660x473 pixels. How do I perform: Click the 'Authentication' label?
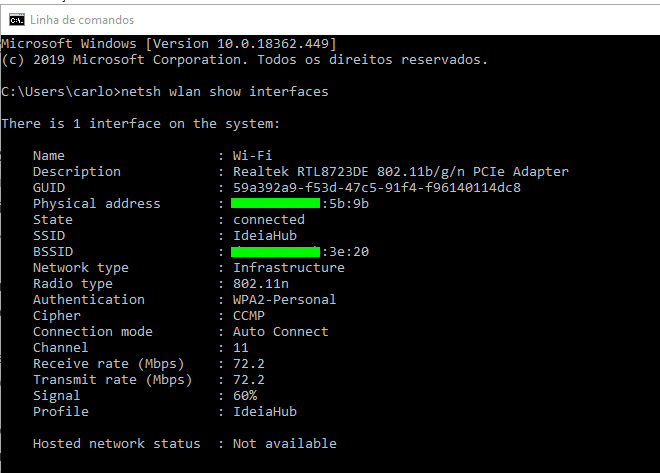(x=89, y=300)
